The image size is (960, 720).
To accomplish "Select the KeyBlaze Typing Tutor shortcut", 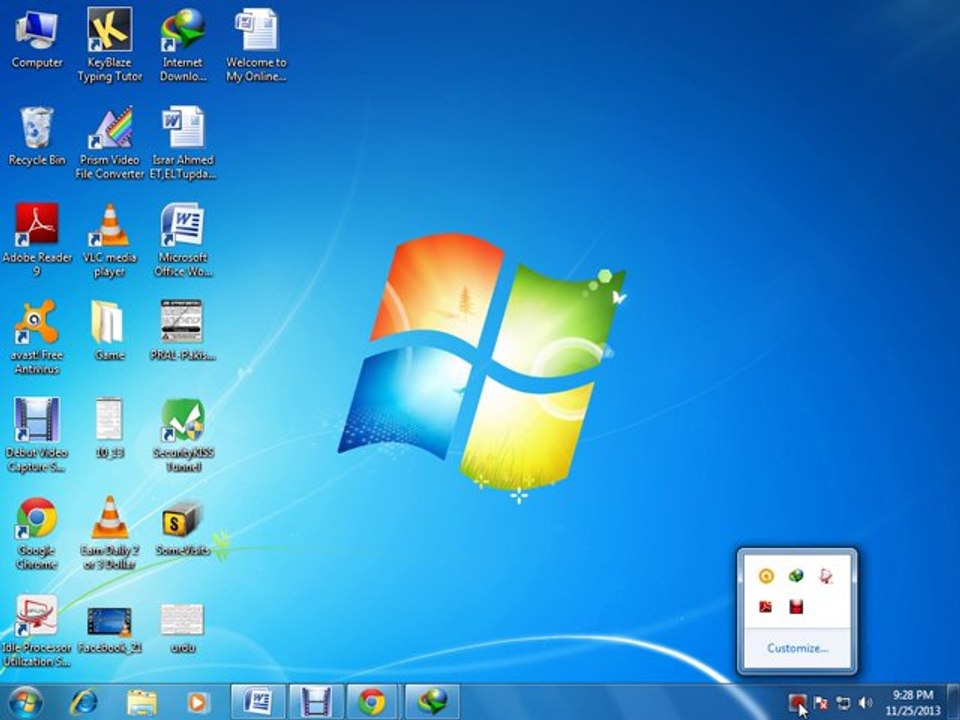I will 110,44.
